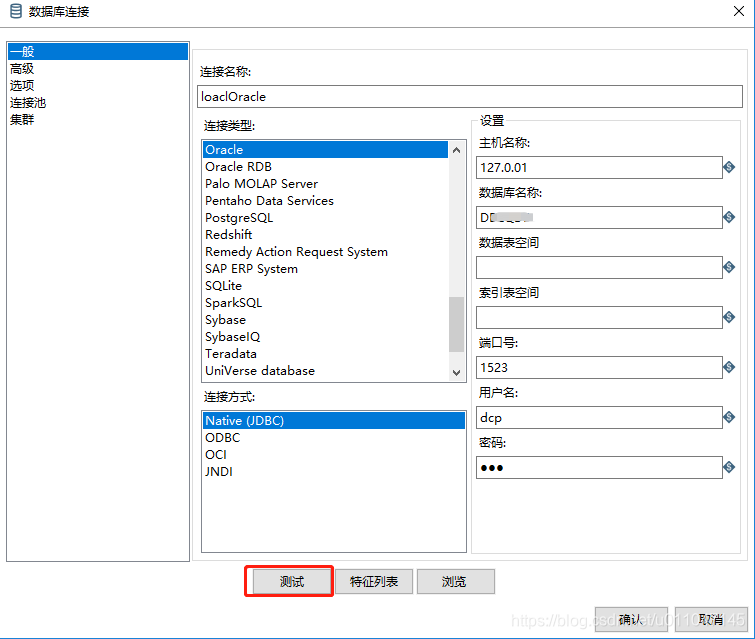Click the database icon in title bar
The width and height of the screenshot is (755, 639).
(x=16, y=11)
